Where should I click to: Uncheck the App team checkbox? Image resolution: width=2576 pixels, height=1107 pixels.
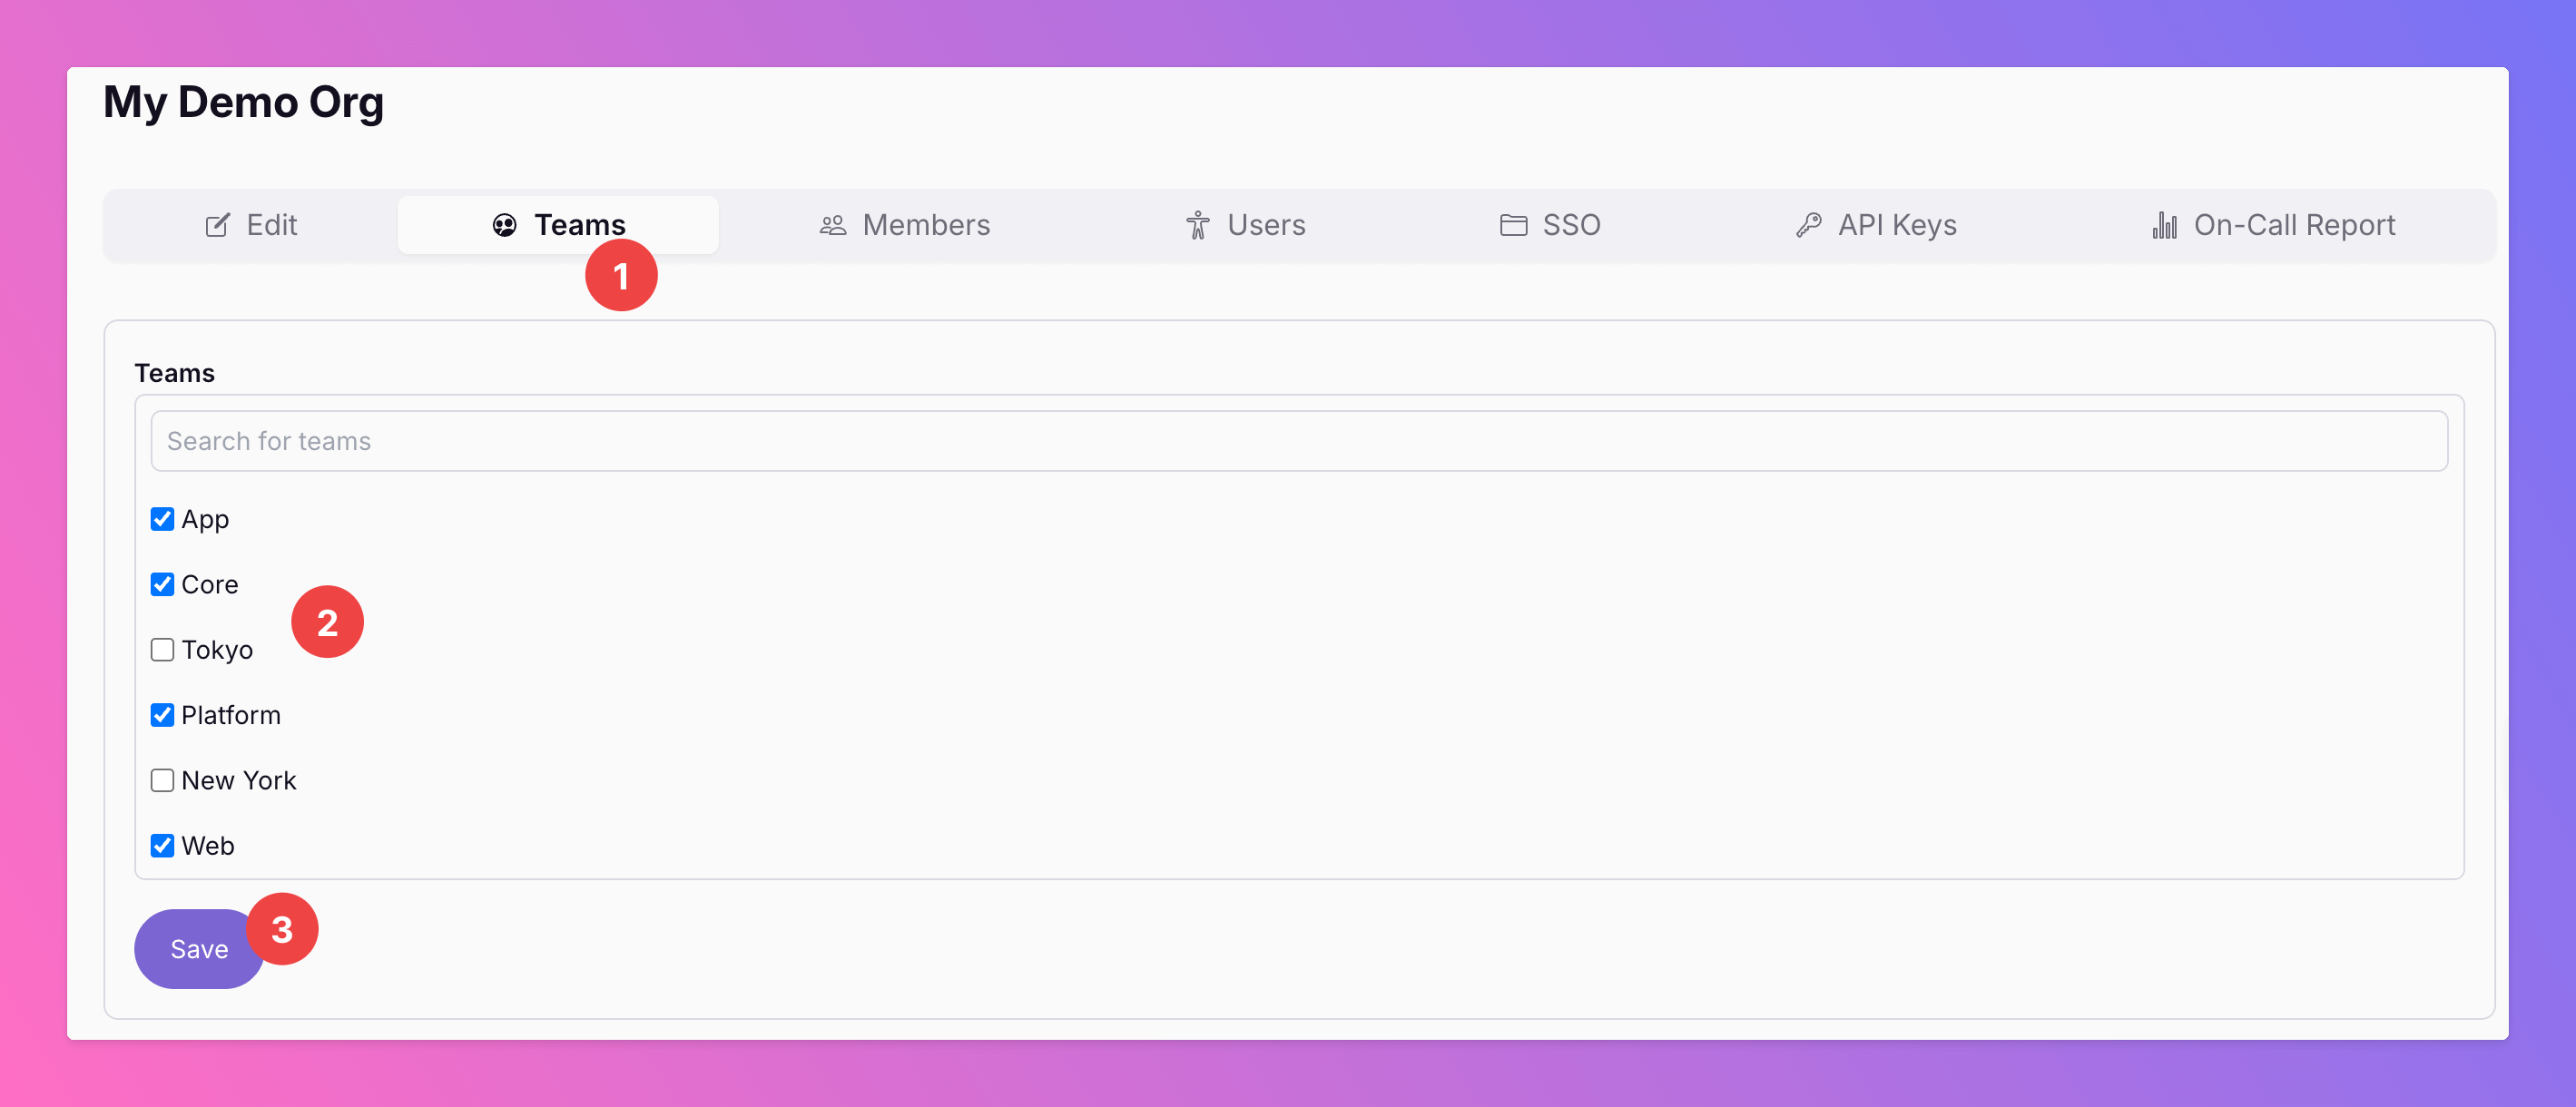pyautogui.click(x=162, y=519)
